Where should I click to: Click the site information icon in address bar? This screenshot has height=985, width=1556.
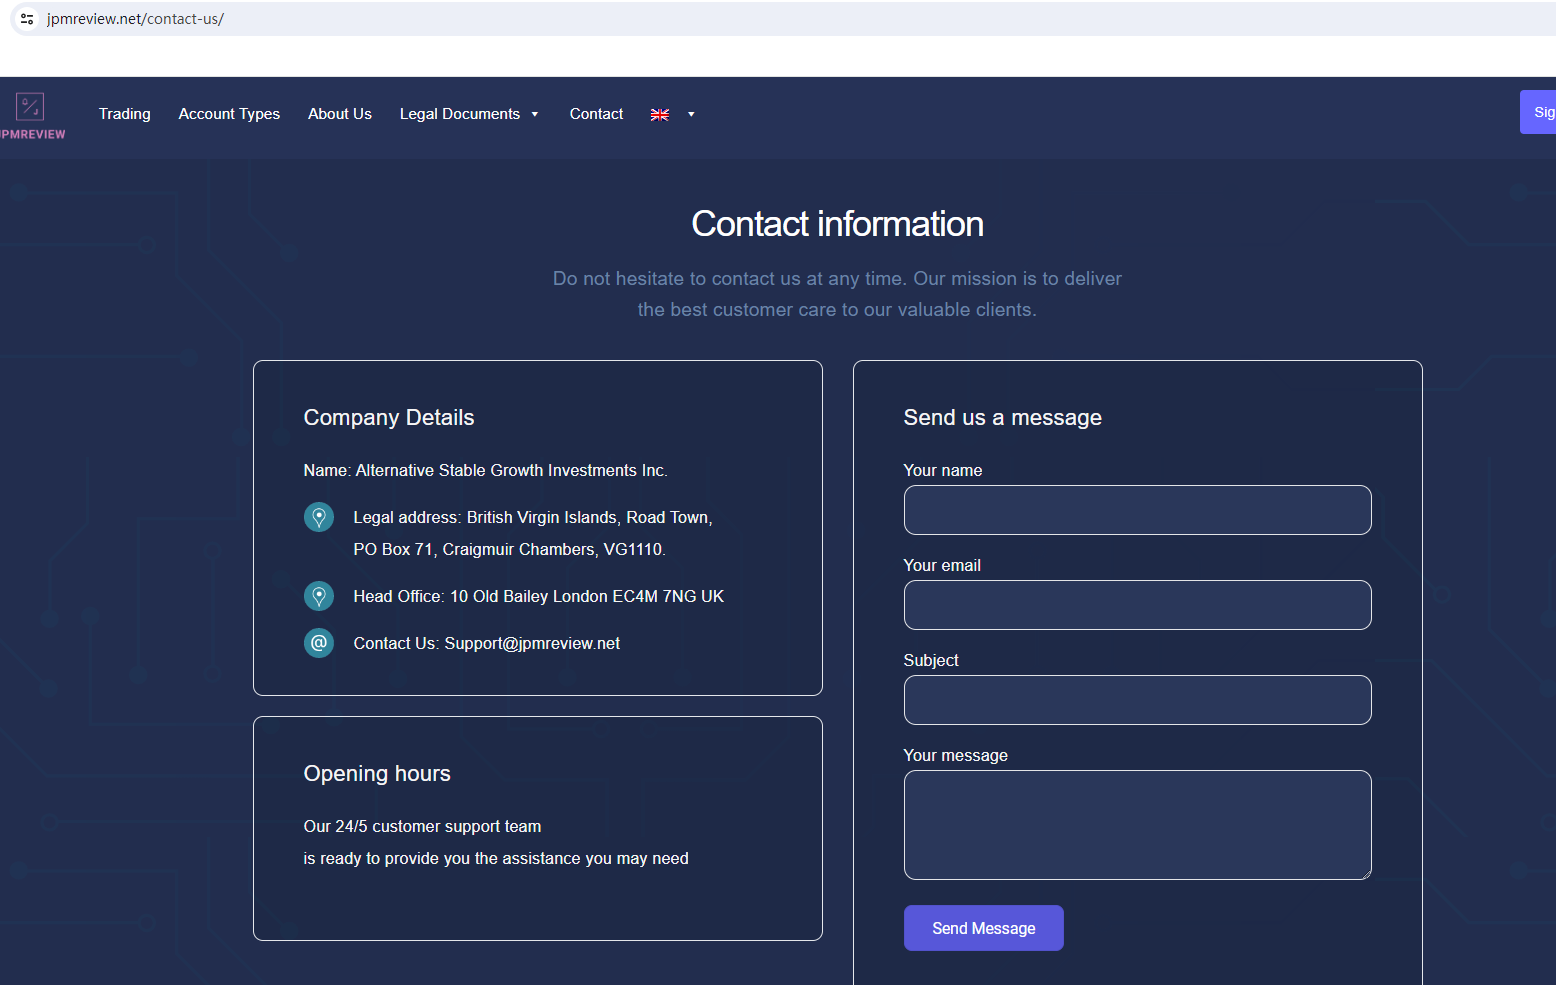point(27,19)
